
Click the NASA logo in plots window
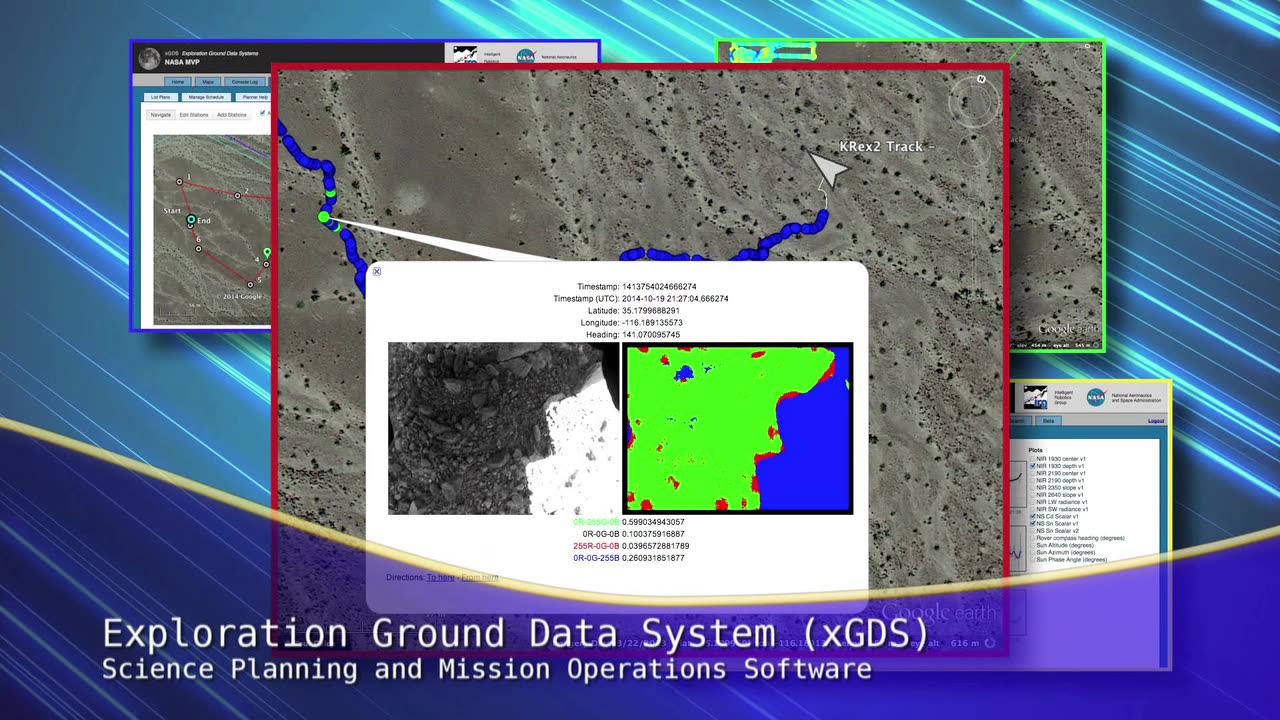click(x=1096, y=397)
